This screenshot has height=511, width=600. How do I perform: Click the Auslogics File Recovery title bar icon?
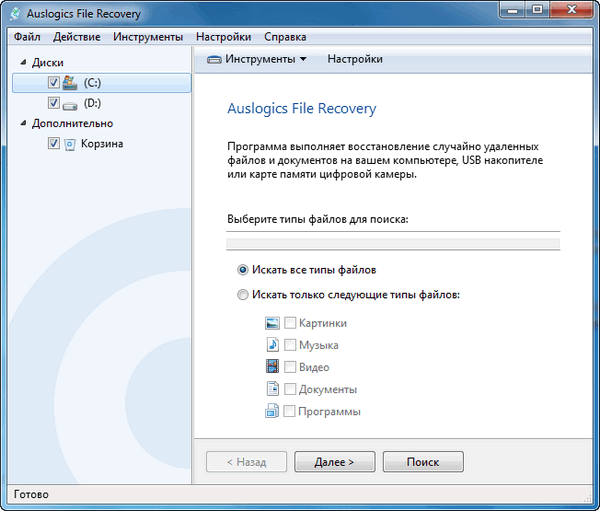tap(15, 14)
